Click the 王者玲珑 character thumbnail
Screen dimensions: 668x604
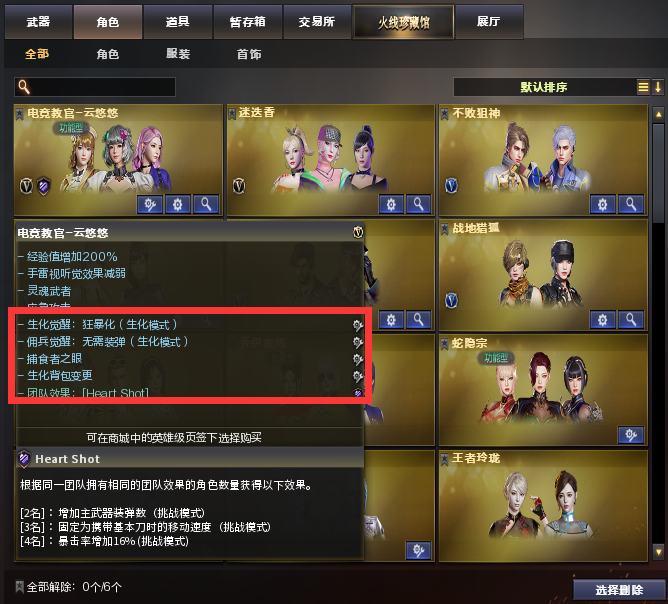pyautogui.click(x=543, y=505)
